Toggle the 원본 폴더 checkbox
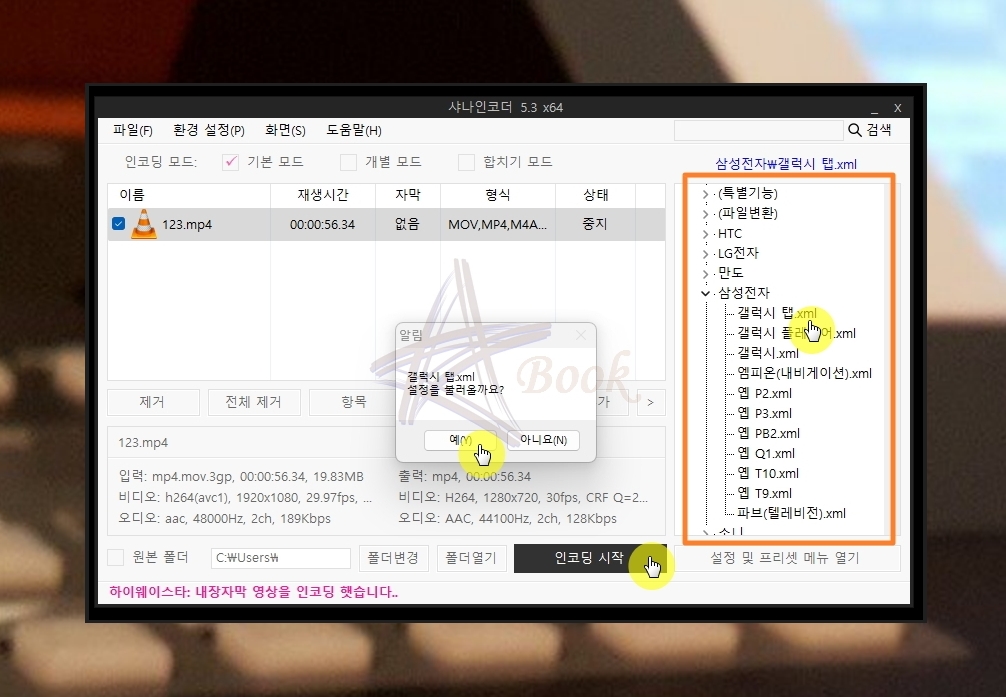The image size is (1006, 697). click(x=115, y=558)
